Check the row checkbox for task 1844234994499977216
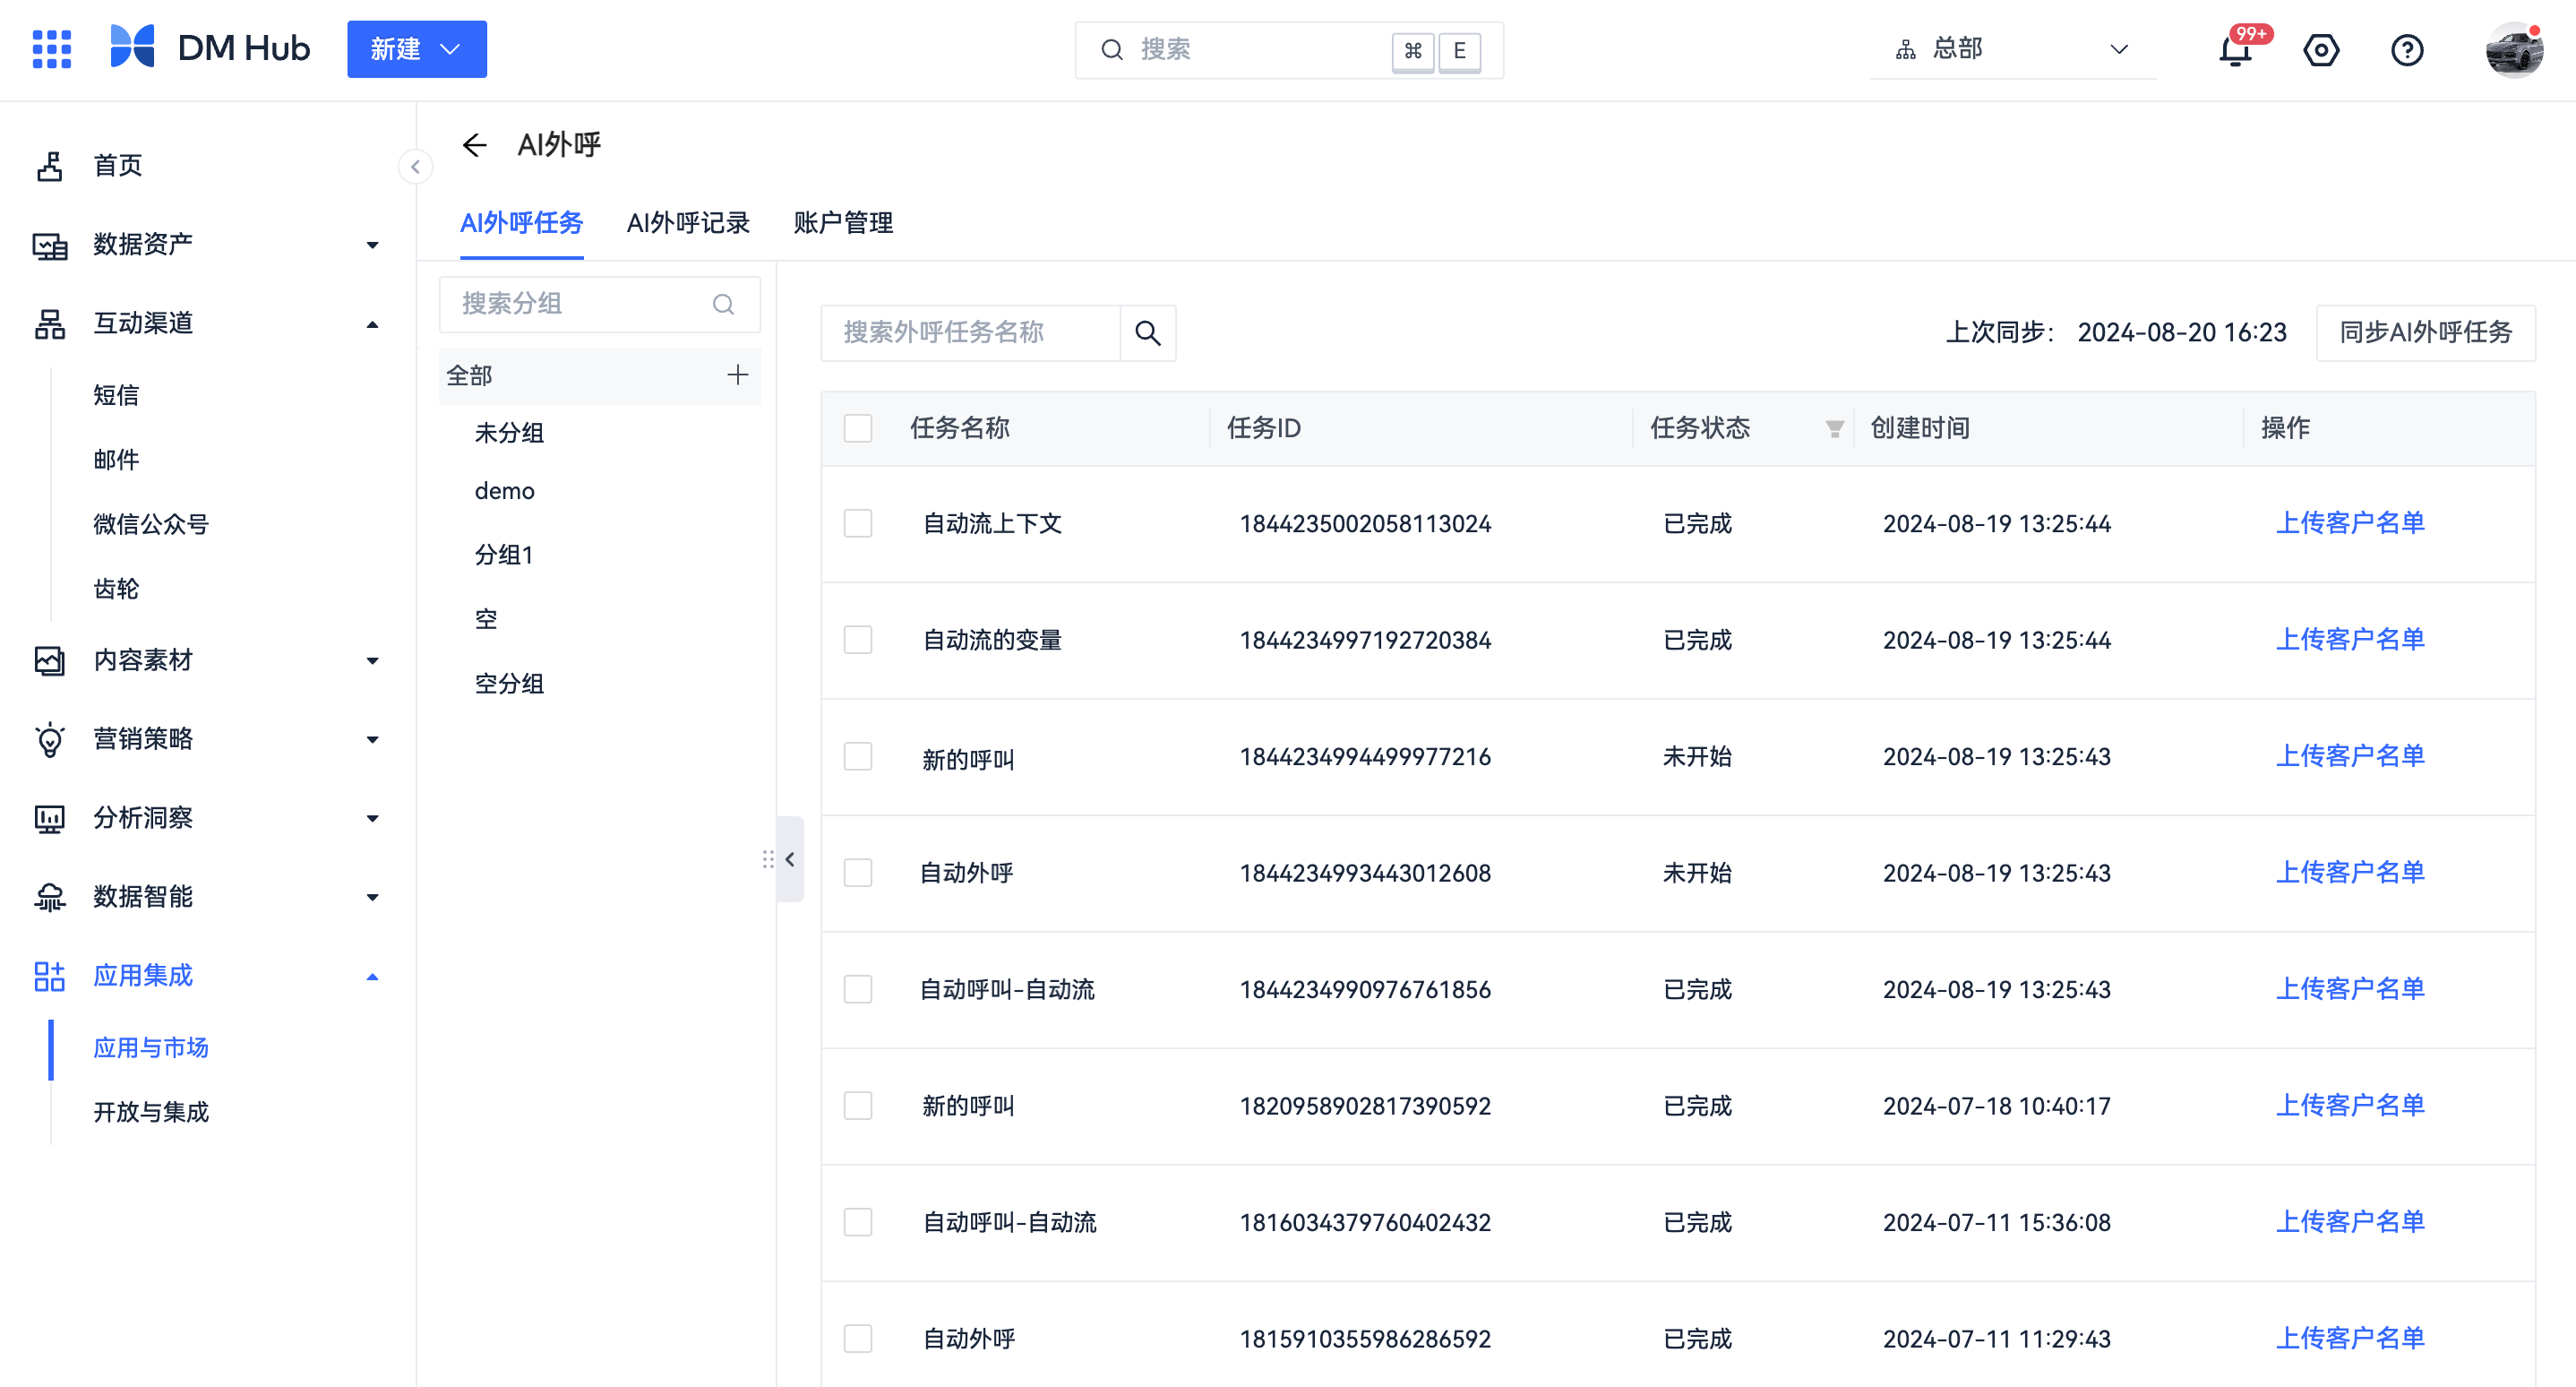This screenshot has width=2576, height=1387. [858, 757]
